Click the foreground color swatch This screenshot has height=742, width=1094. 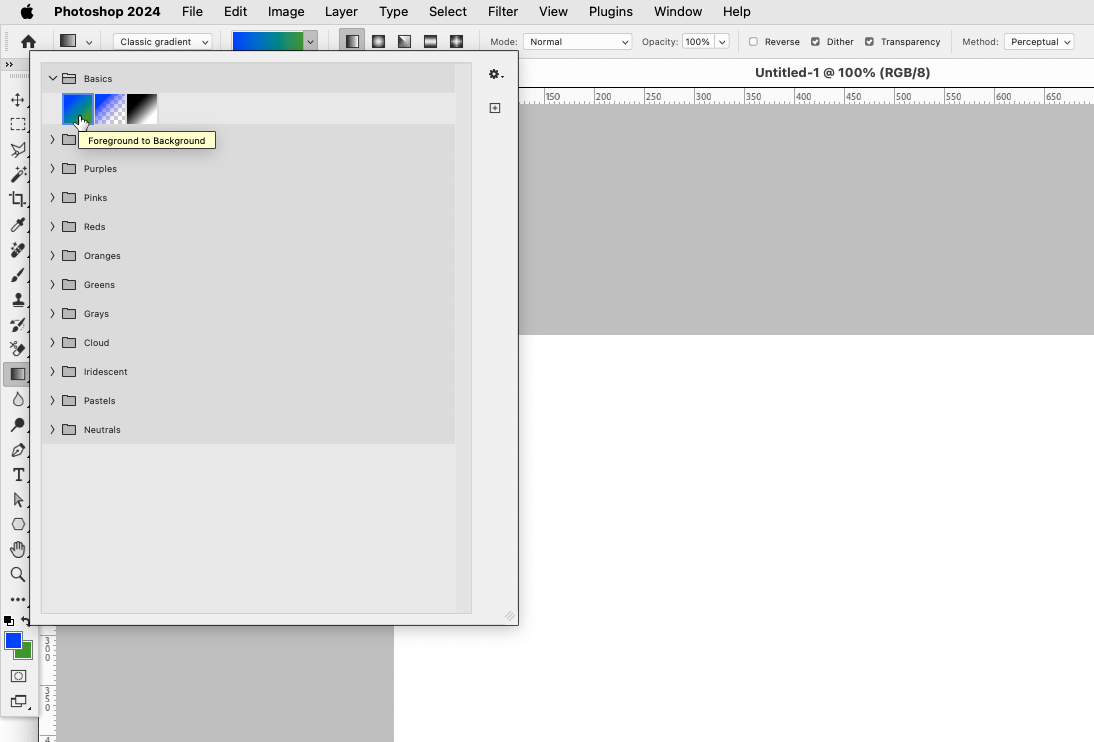tap(13, 641)
